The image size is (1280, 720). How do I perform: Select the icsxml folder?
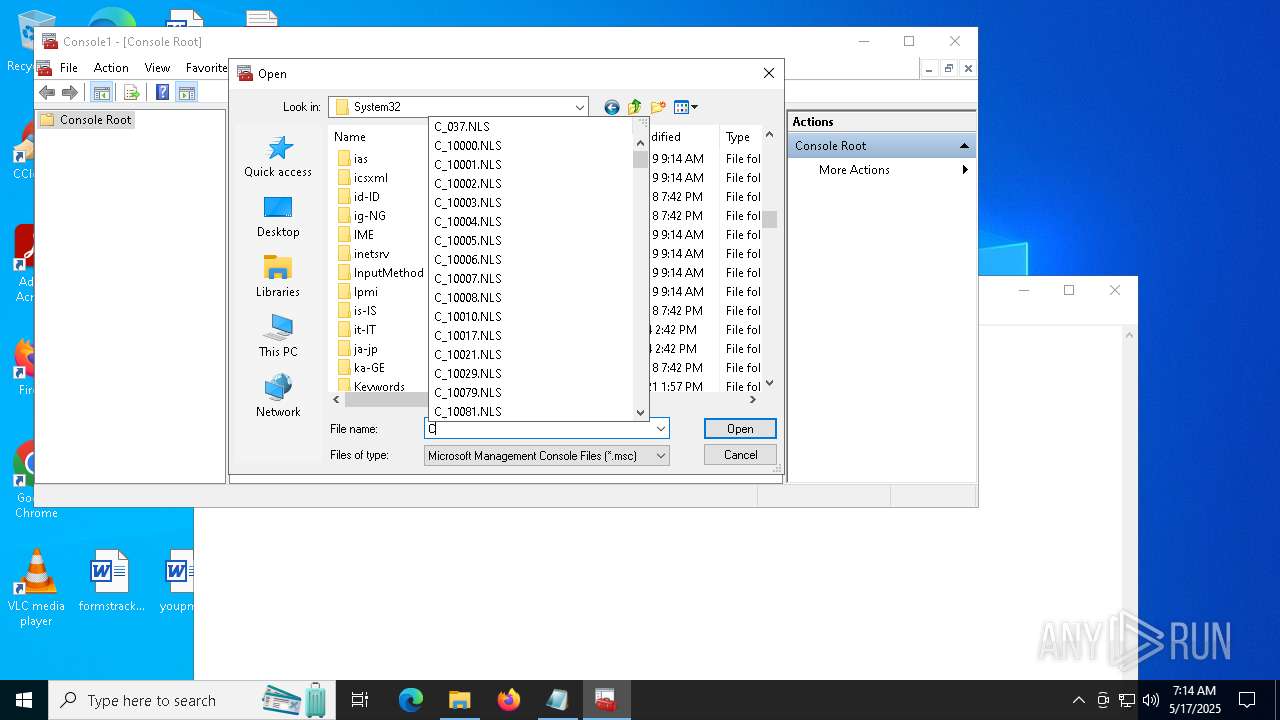pos(362,178)
